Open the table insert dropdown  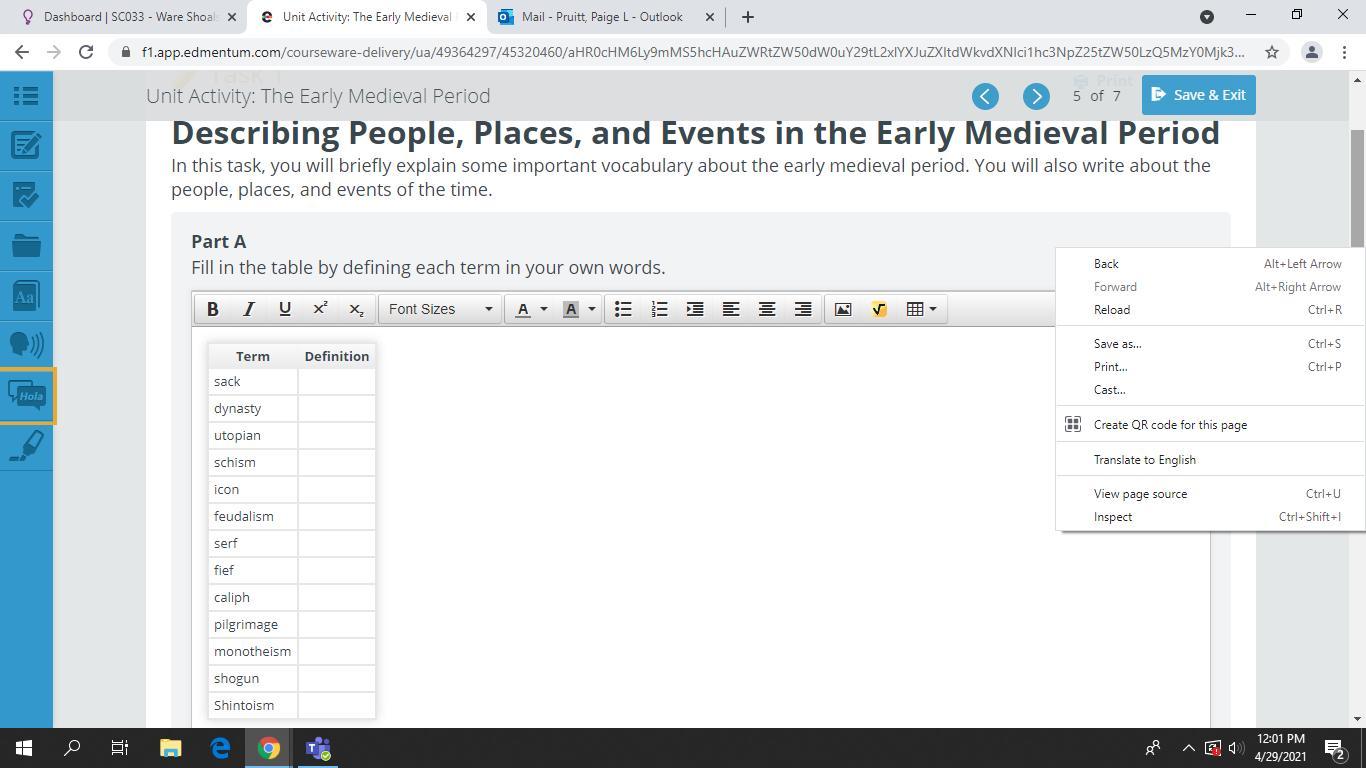coord(921,309)
